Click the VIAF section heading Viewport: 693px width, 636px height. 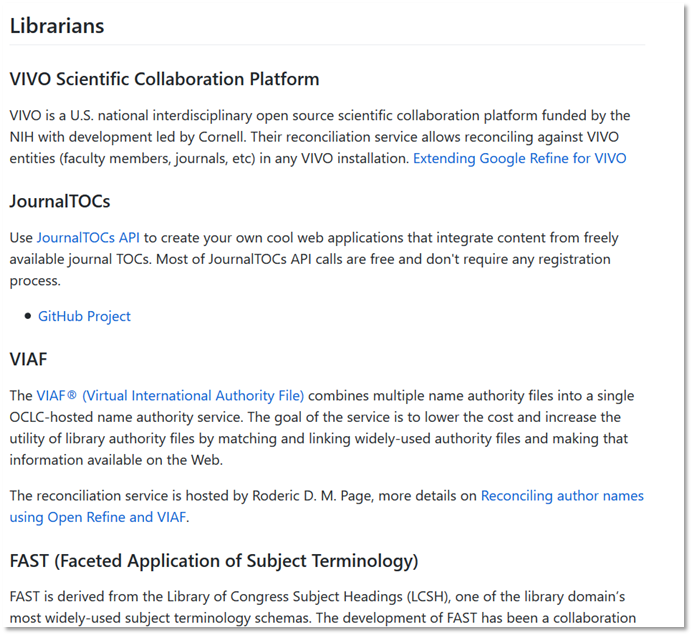pyautogui.click(x=28, y=359)
